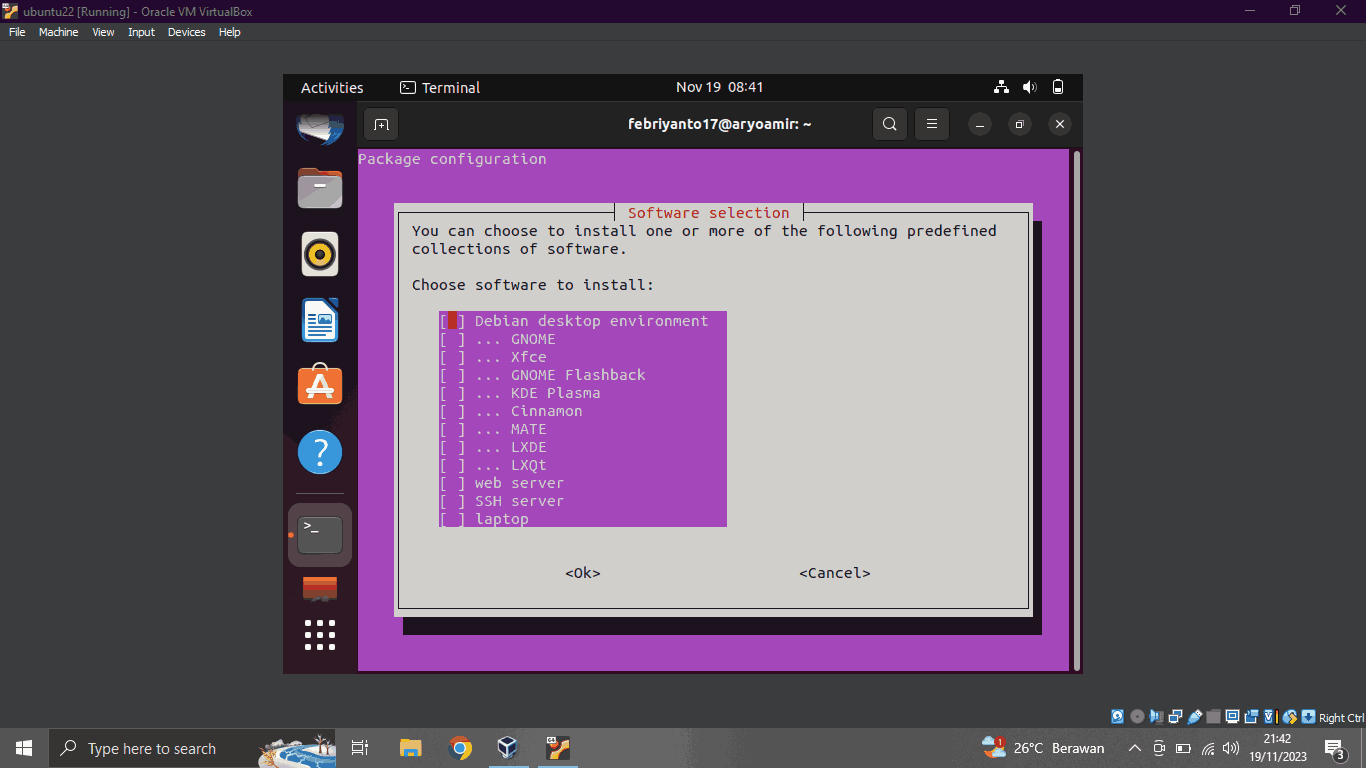Open Help question mark icon in dock

(320, 453)
